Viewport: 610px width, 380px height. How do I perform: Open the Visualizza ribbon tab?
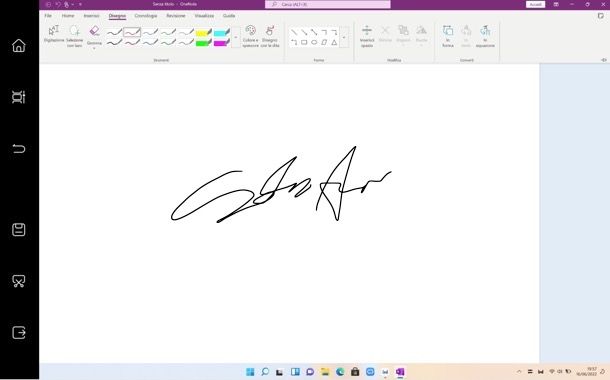tap(204, 16)
